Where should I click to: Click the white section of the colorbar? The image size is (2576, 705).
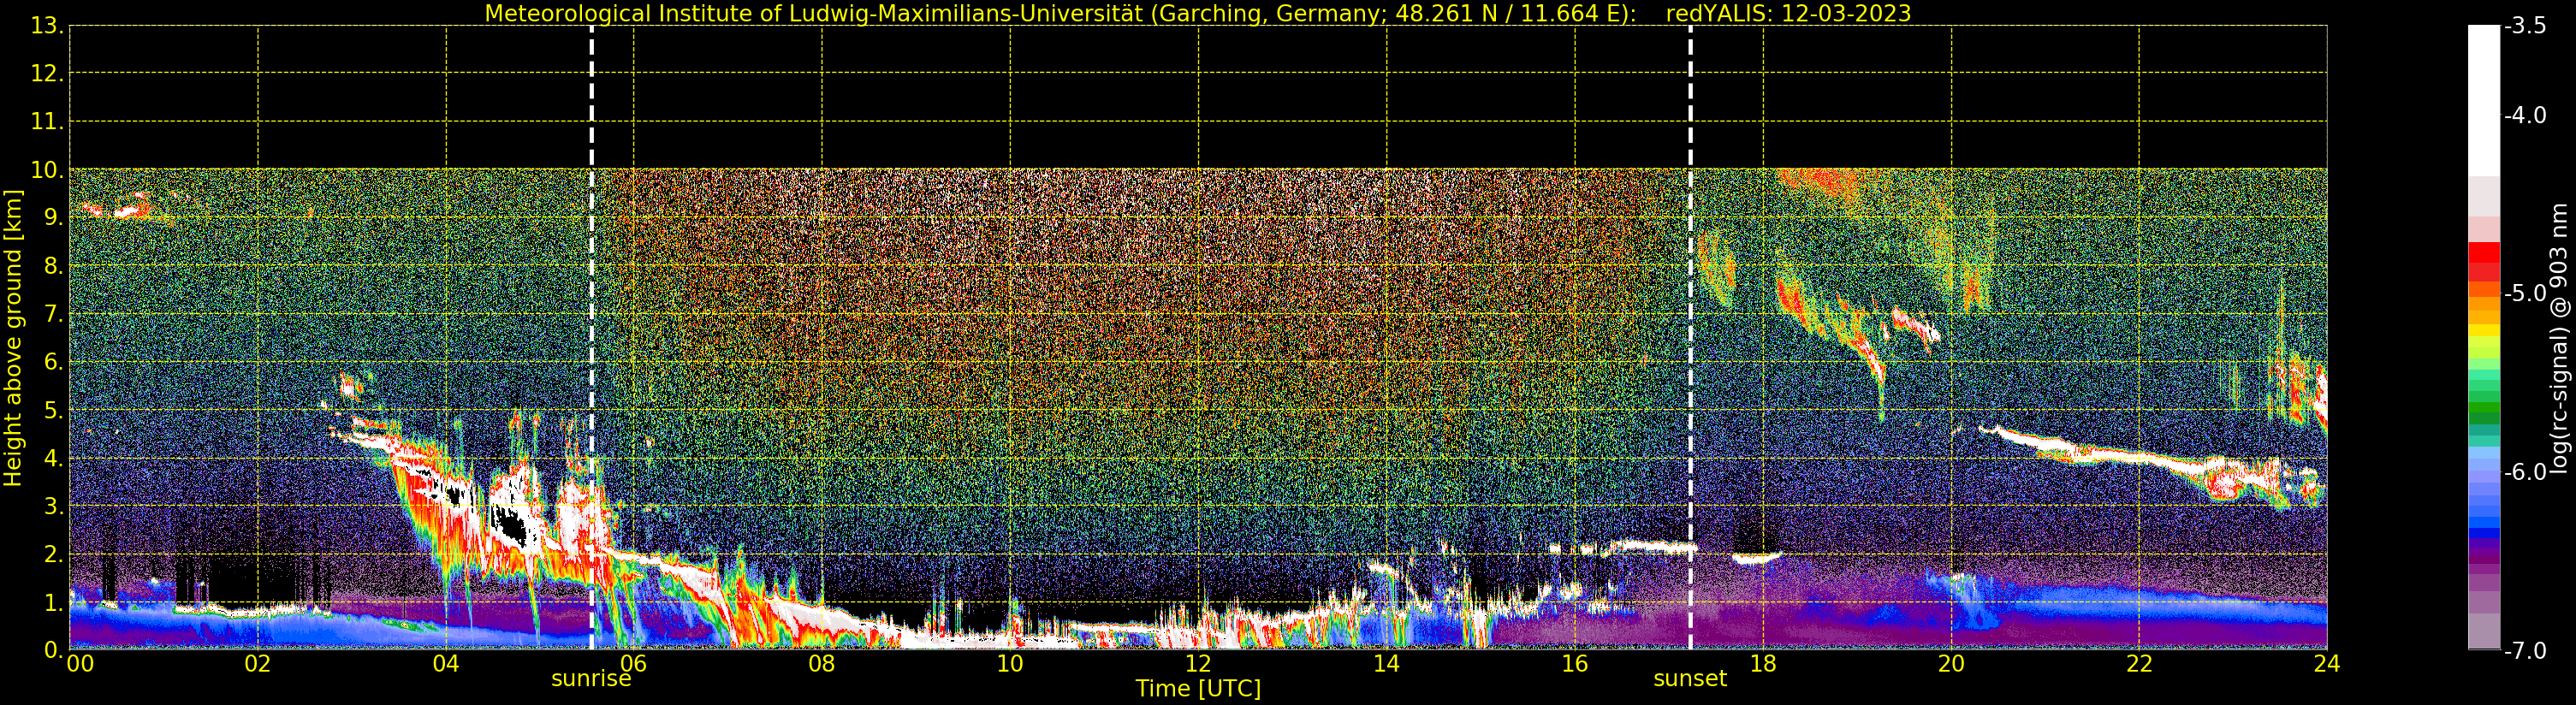(x=2483, y=100)
